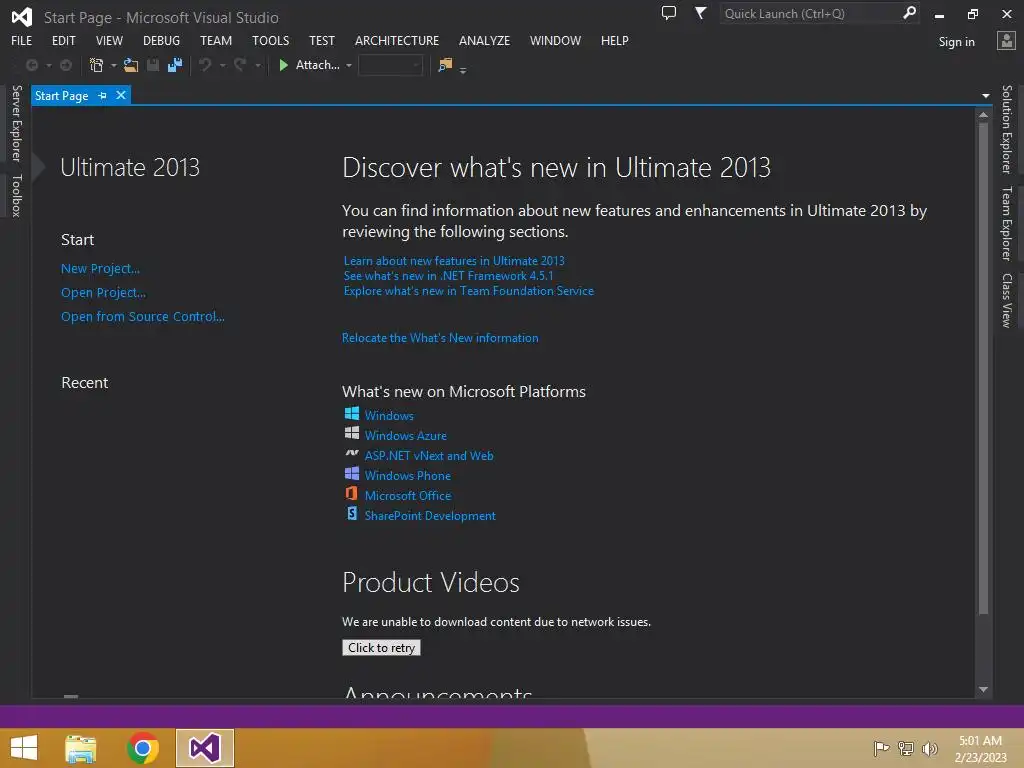Click the ASP.NET vNext icon
1024x768 pixels.
point(351,453)
